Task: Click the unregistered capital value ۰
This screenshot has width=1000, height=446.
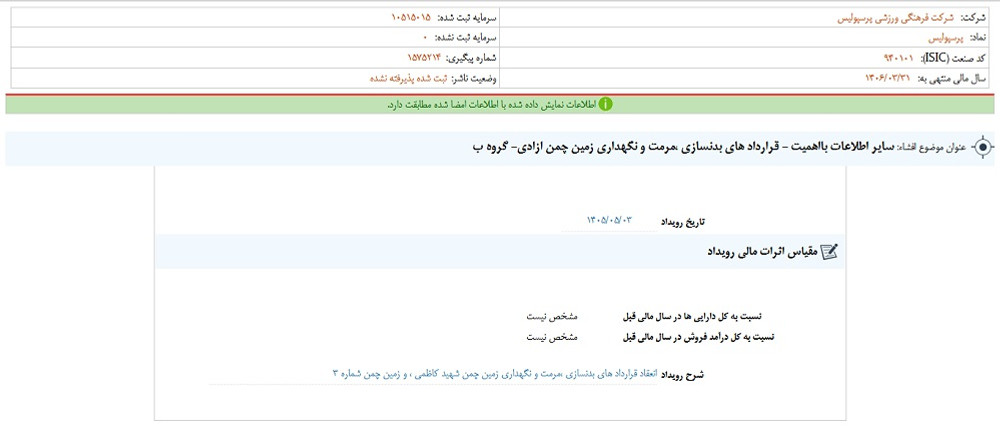Action: [x=424, y=38]
